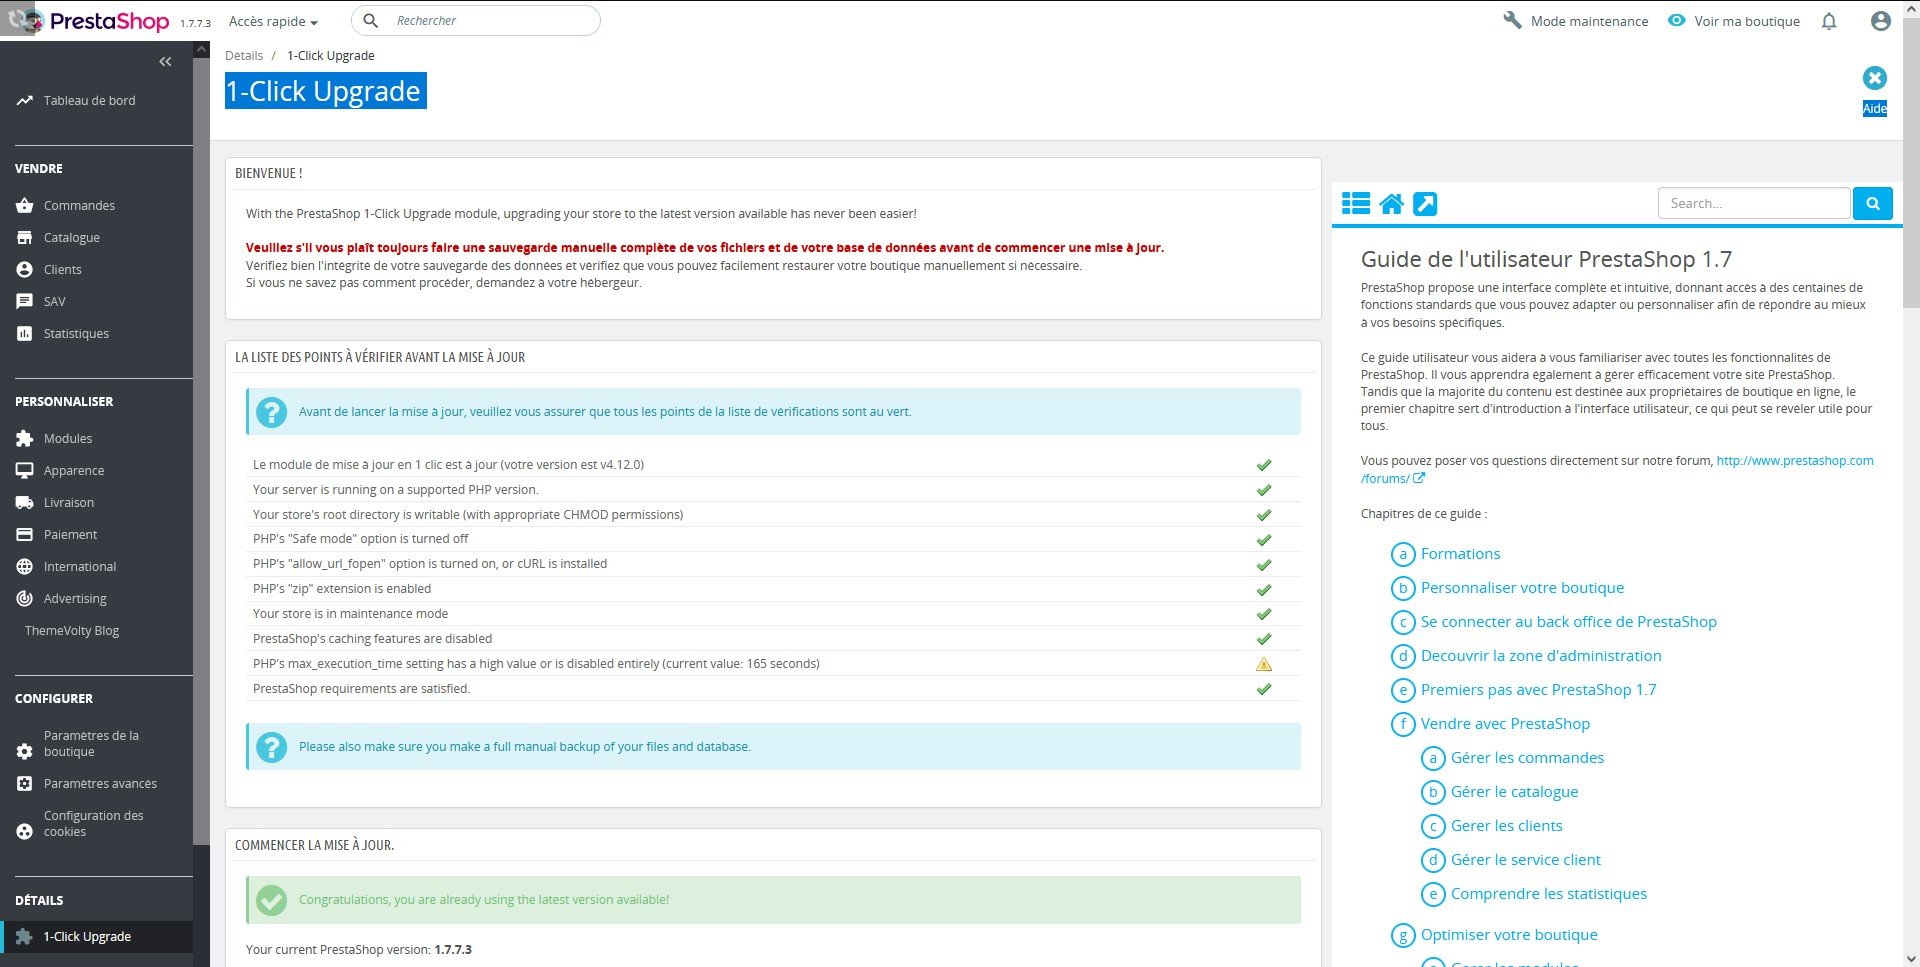1920x967 pixels.
Task: Open Optimiser votre boutique chapter
Action: 1509,935
